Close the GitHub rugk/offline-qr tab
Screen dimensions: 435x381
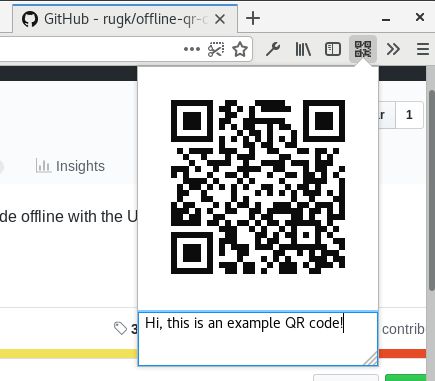(220, 19)
